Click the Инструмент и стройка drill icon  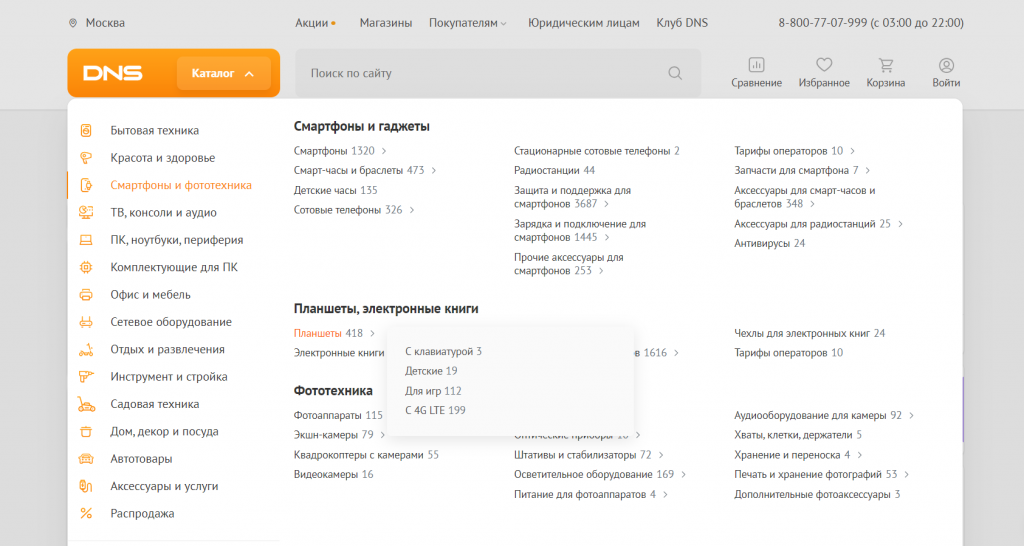[x=86, y=377]
